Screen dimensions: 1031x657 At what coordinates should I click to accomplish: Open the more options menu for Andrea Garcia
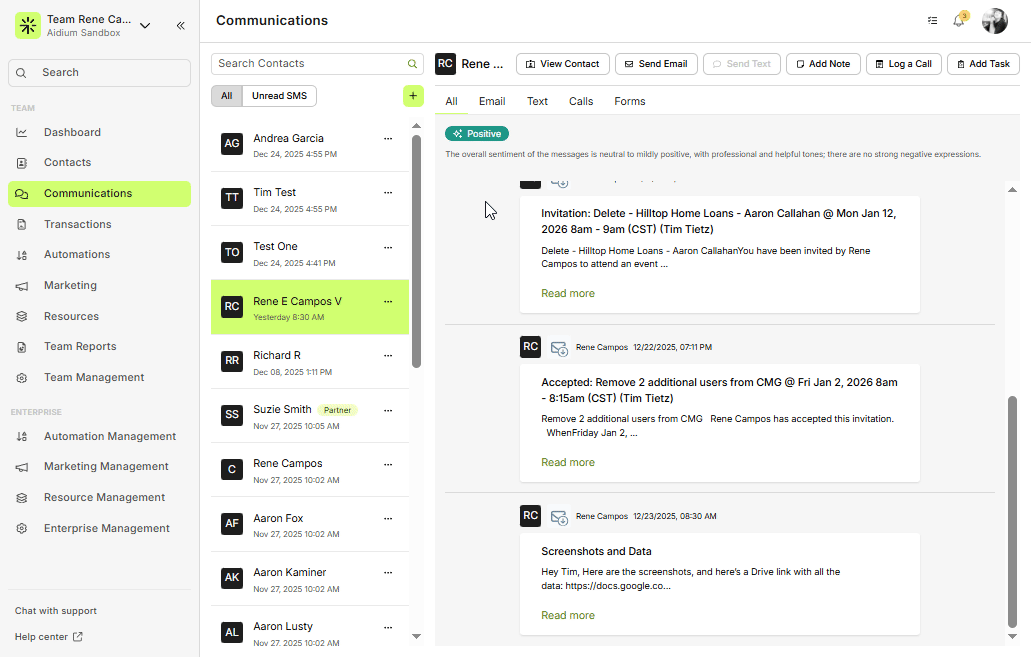[388, 139]
